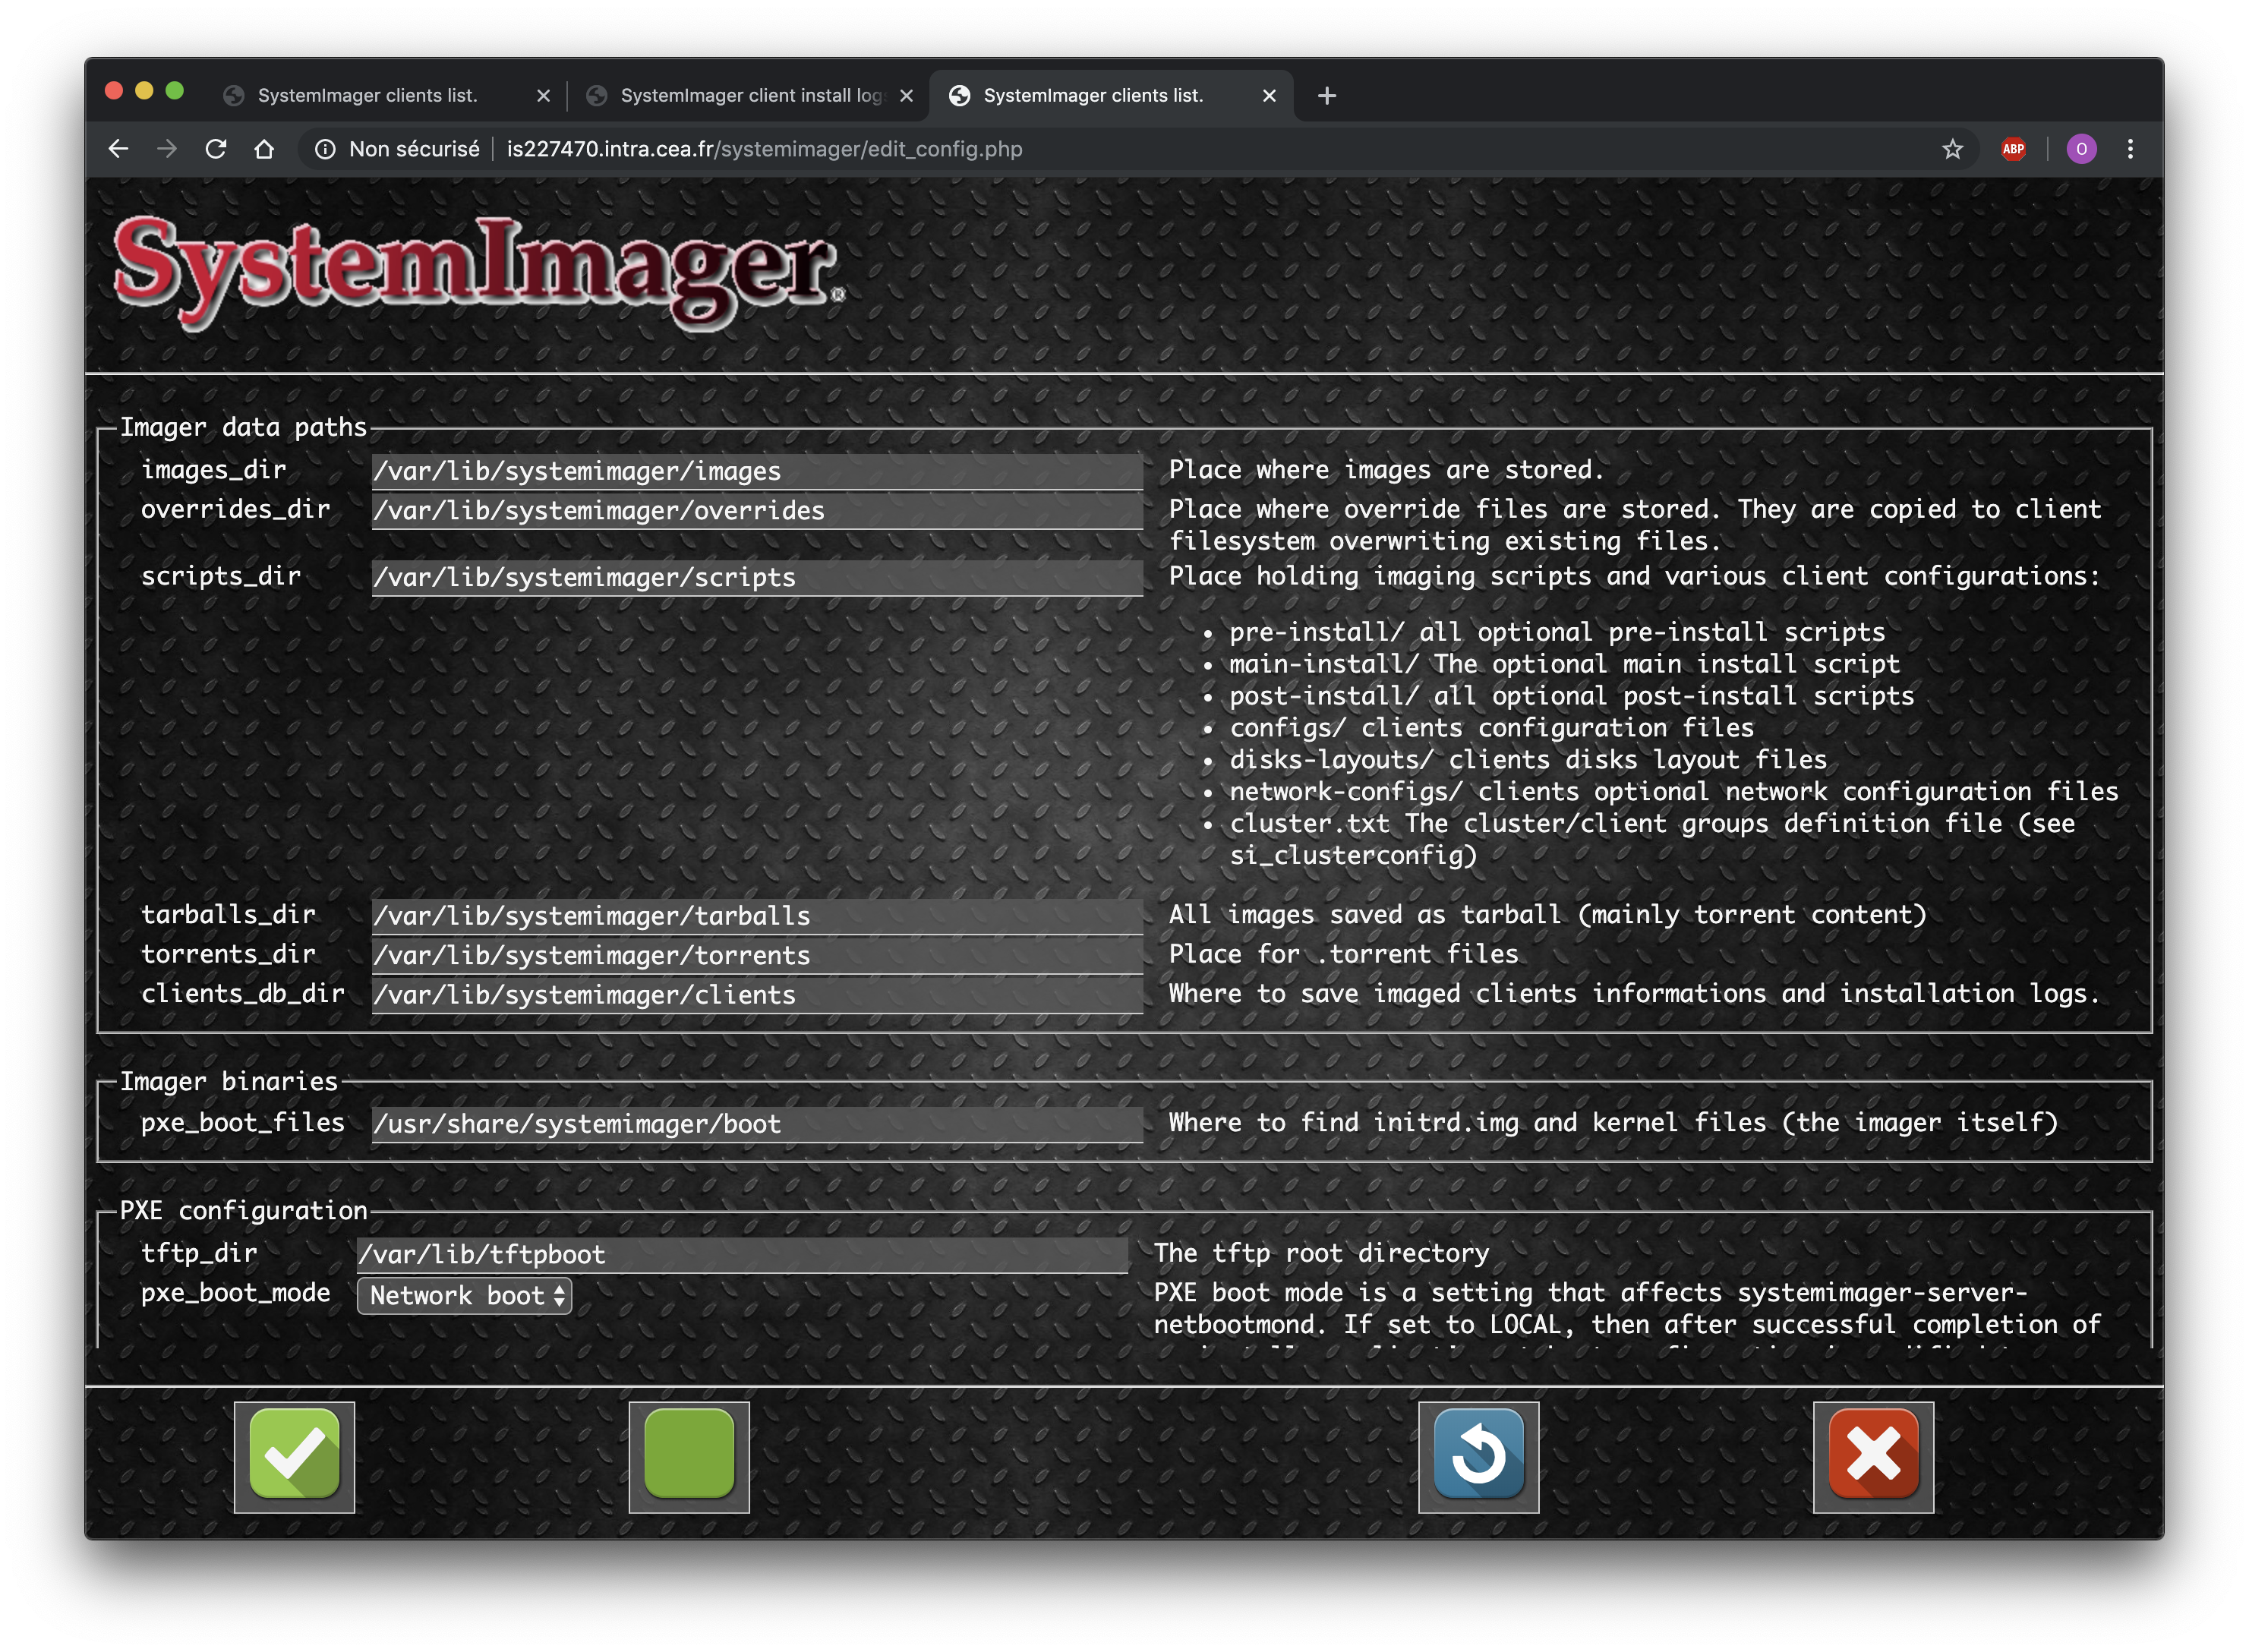The width and height of the screenshot is (2249, 1652).
Task: Click 'Place for .torrent files' description
Action: point(1343,955)
